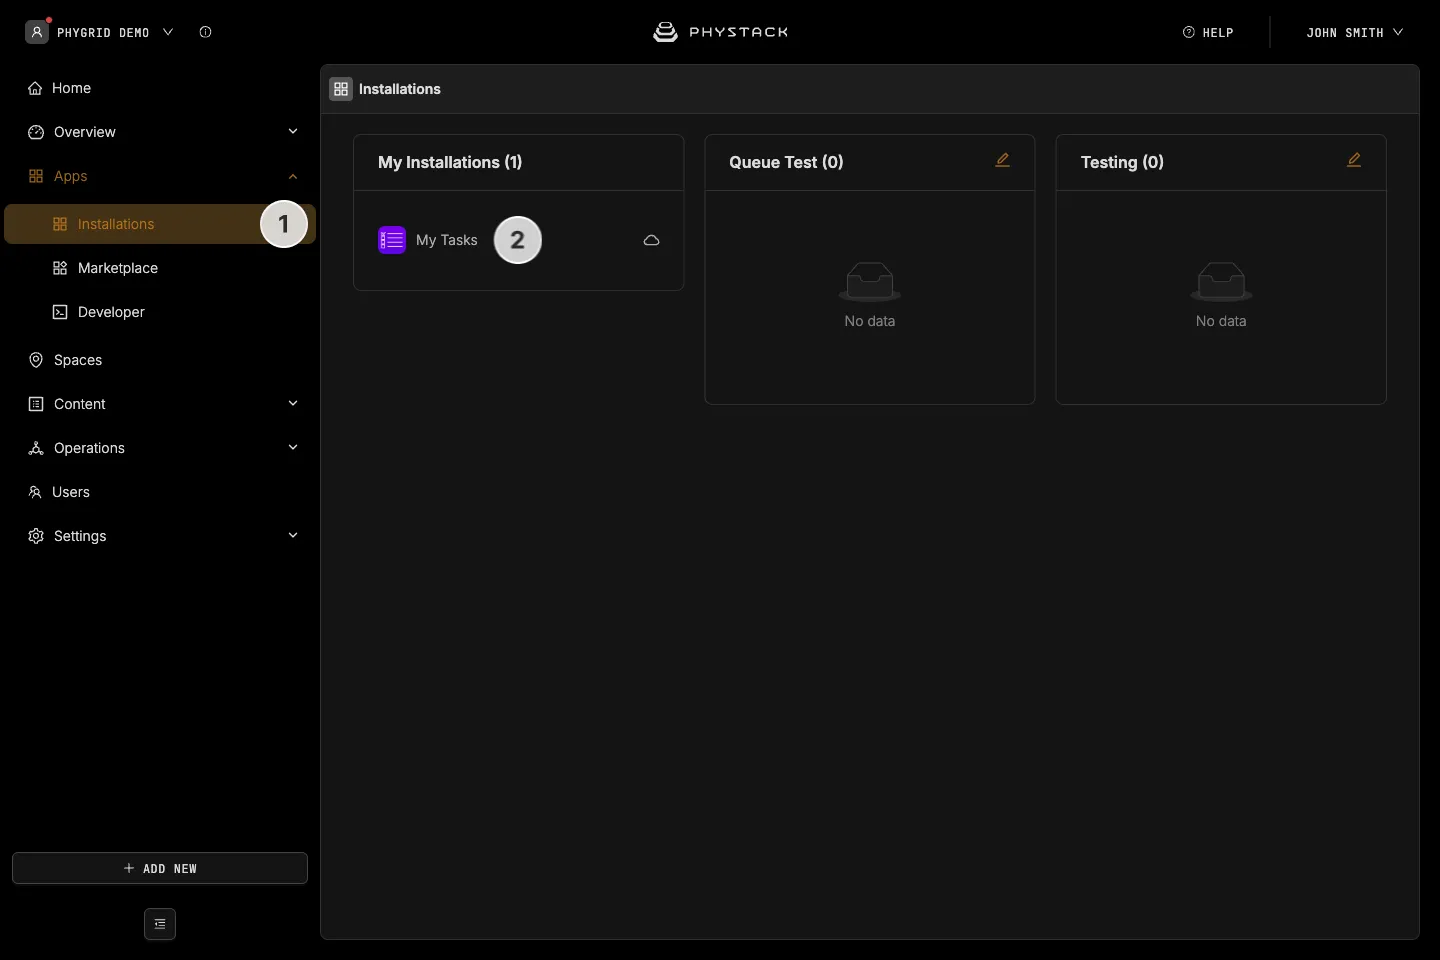Navigate to Spaces in the sidebar

pos(160,360)
